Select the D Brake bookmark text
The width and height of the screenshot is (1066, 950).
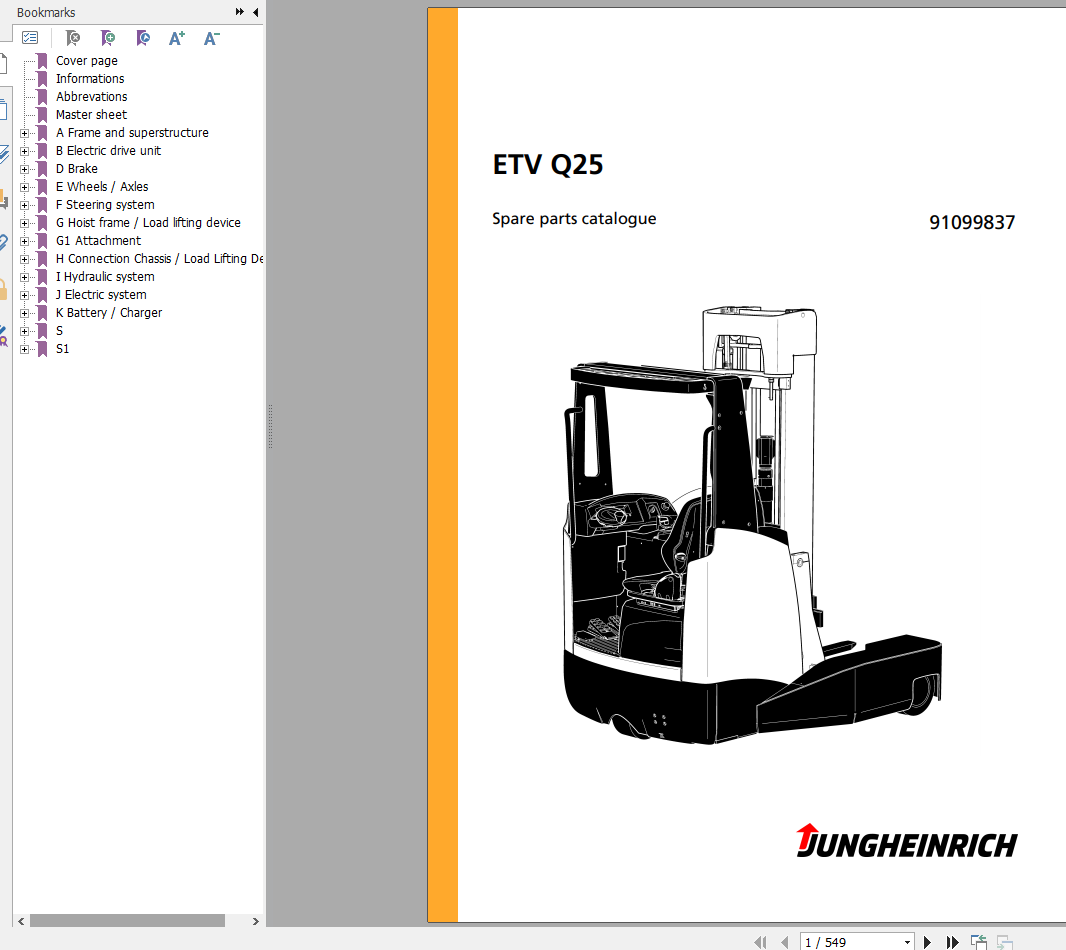[76, 169]
